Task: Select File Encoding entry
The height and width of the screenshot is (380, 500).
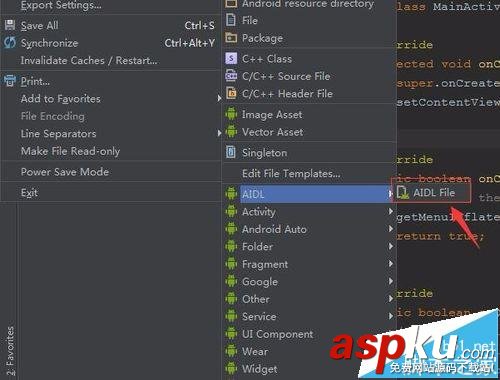Action: pyautogui.click(x=110, y=116)
